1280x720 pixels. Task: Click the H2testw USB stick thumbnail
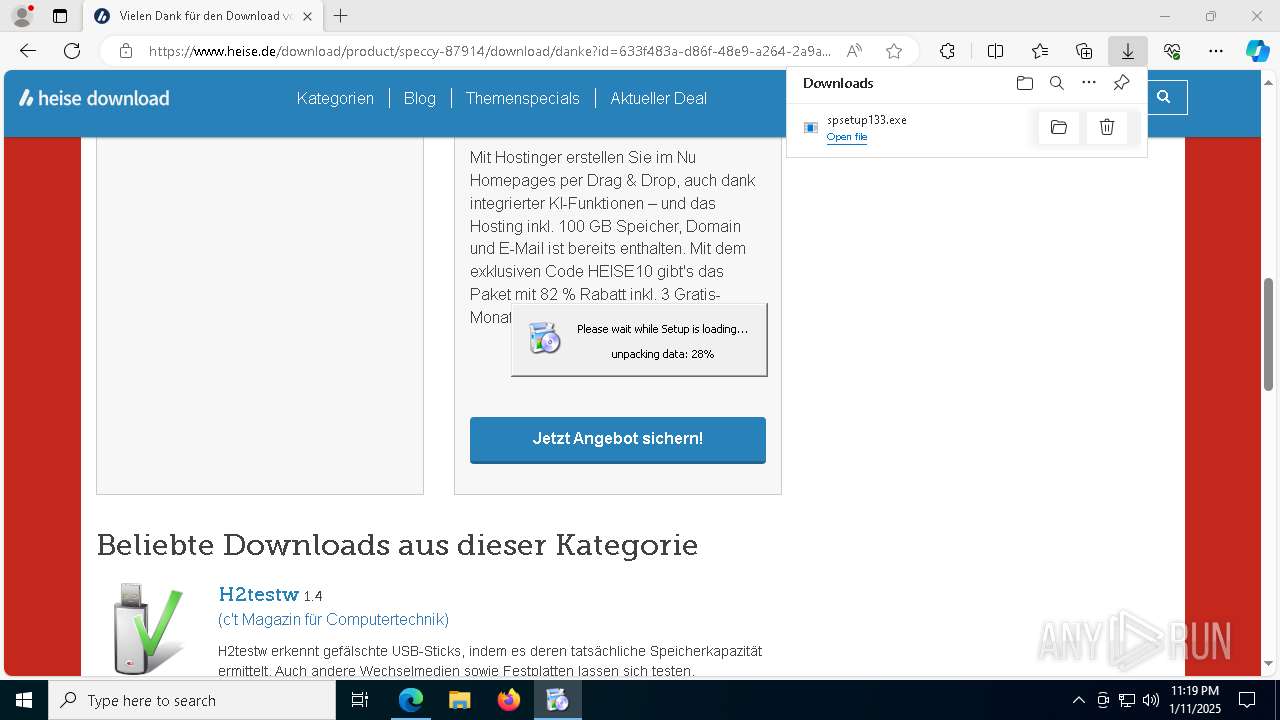(x=148, y=629)
